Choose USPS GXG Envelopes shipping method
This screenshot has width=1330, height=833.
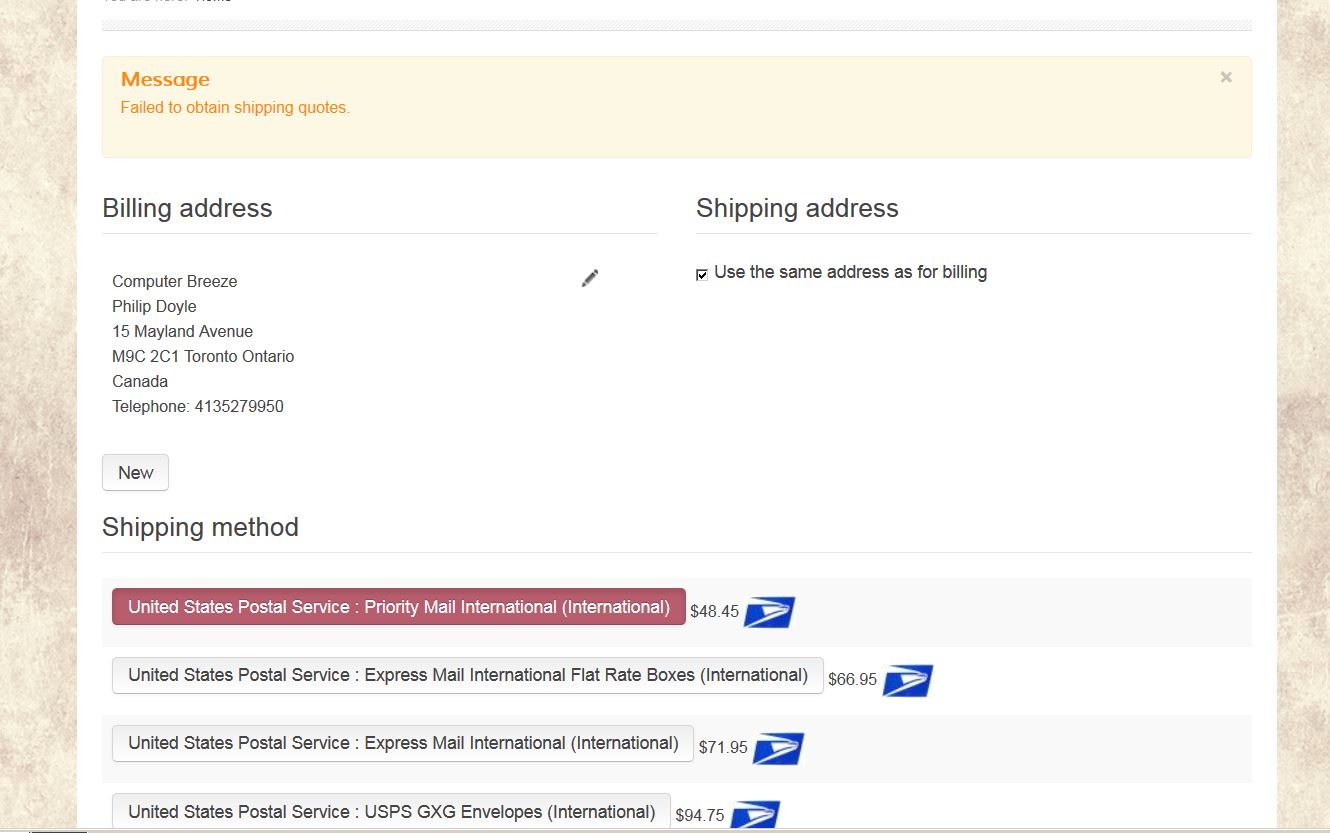(391, 811)
